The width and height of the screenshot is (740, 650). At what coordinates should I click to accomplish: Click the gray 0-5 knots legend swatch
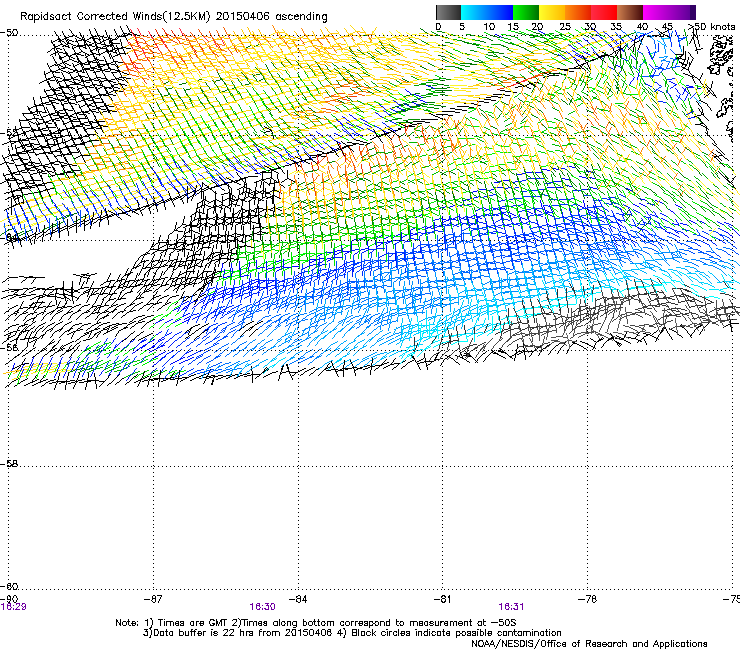click(x=448, y=12)
